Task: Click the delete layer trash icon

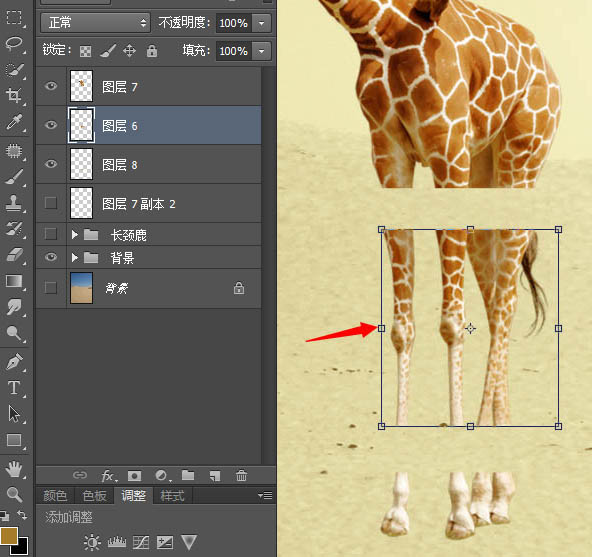Action: pos(241,475)
